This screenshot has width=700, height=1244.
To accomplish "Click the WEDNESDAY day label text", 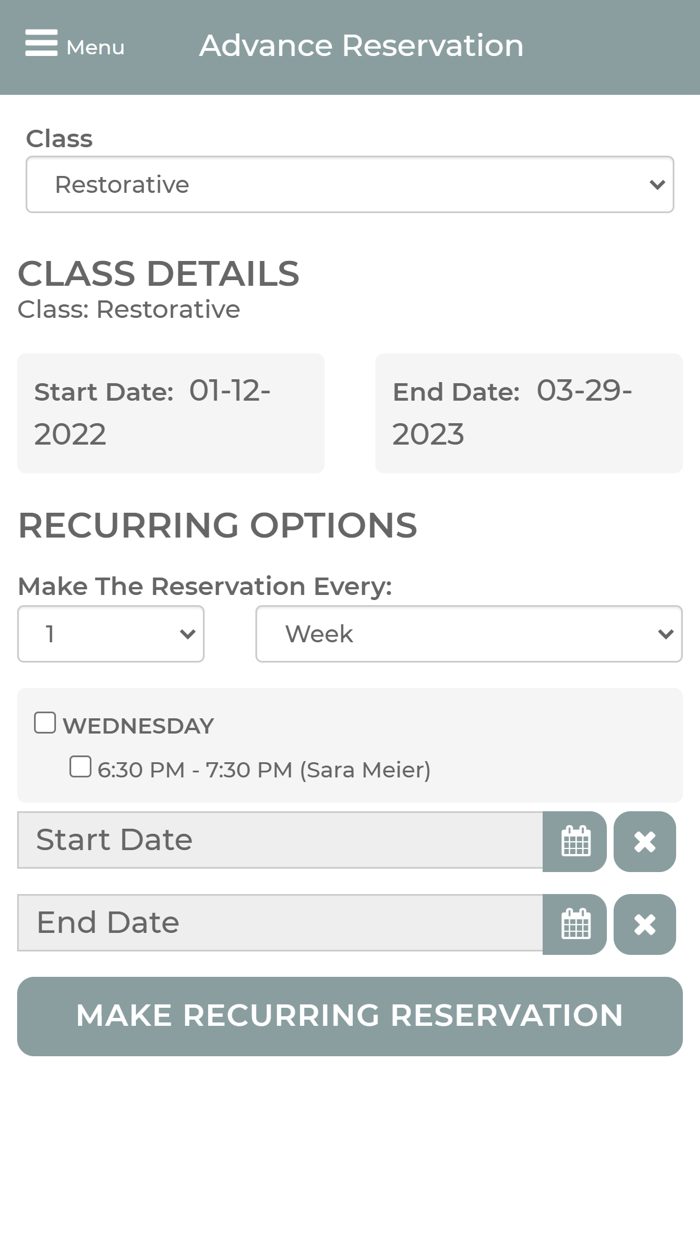I will point(138,726).
